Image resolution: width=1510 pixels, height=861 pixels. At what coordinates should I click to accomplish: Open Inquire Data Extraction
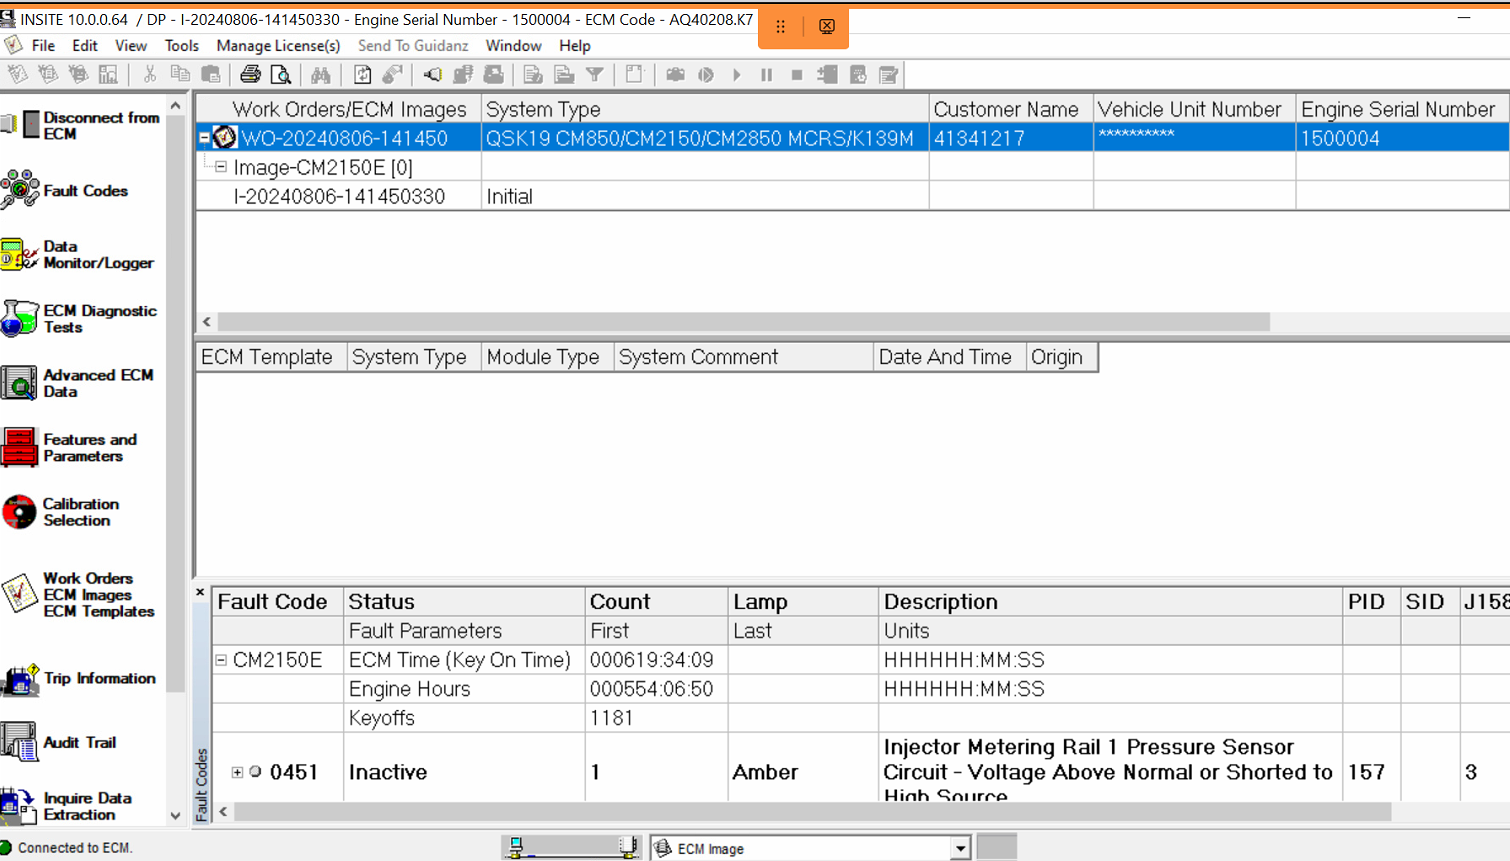67,805
